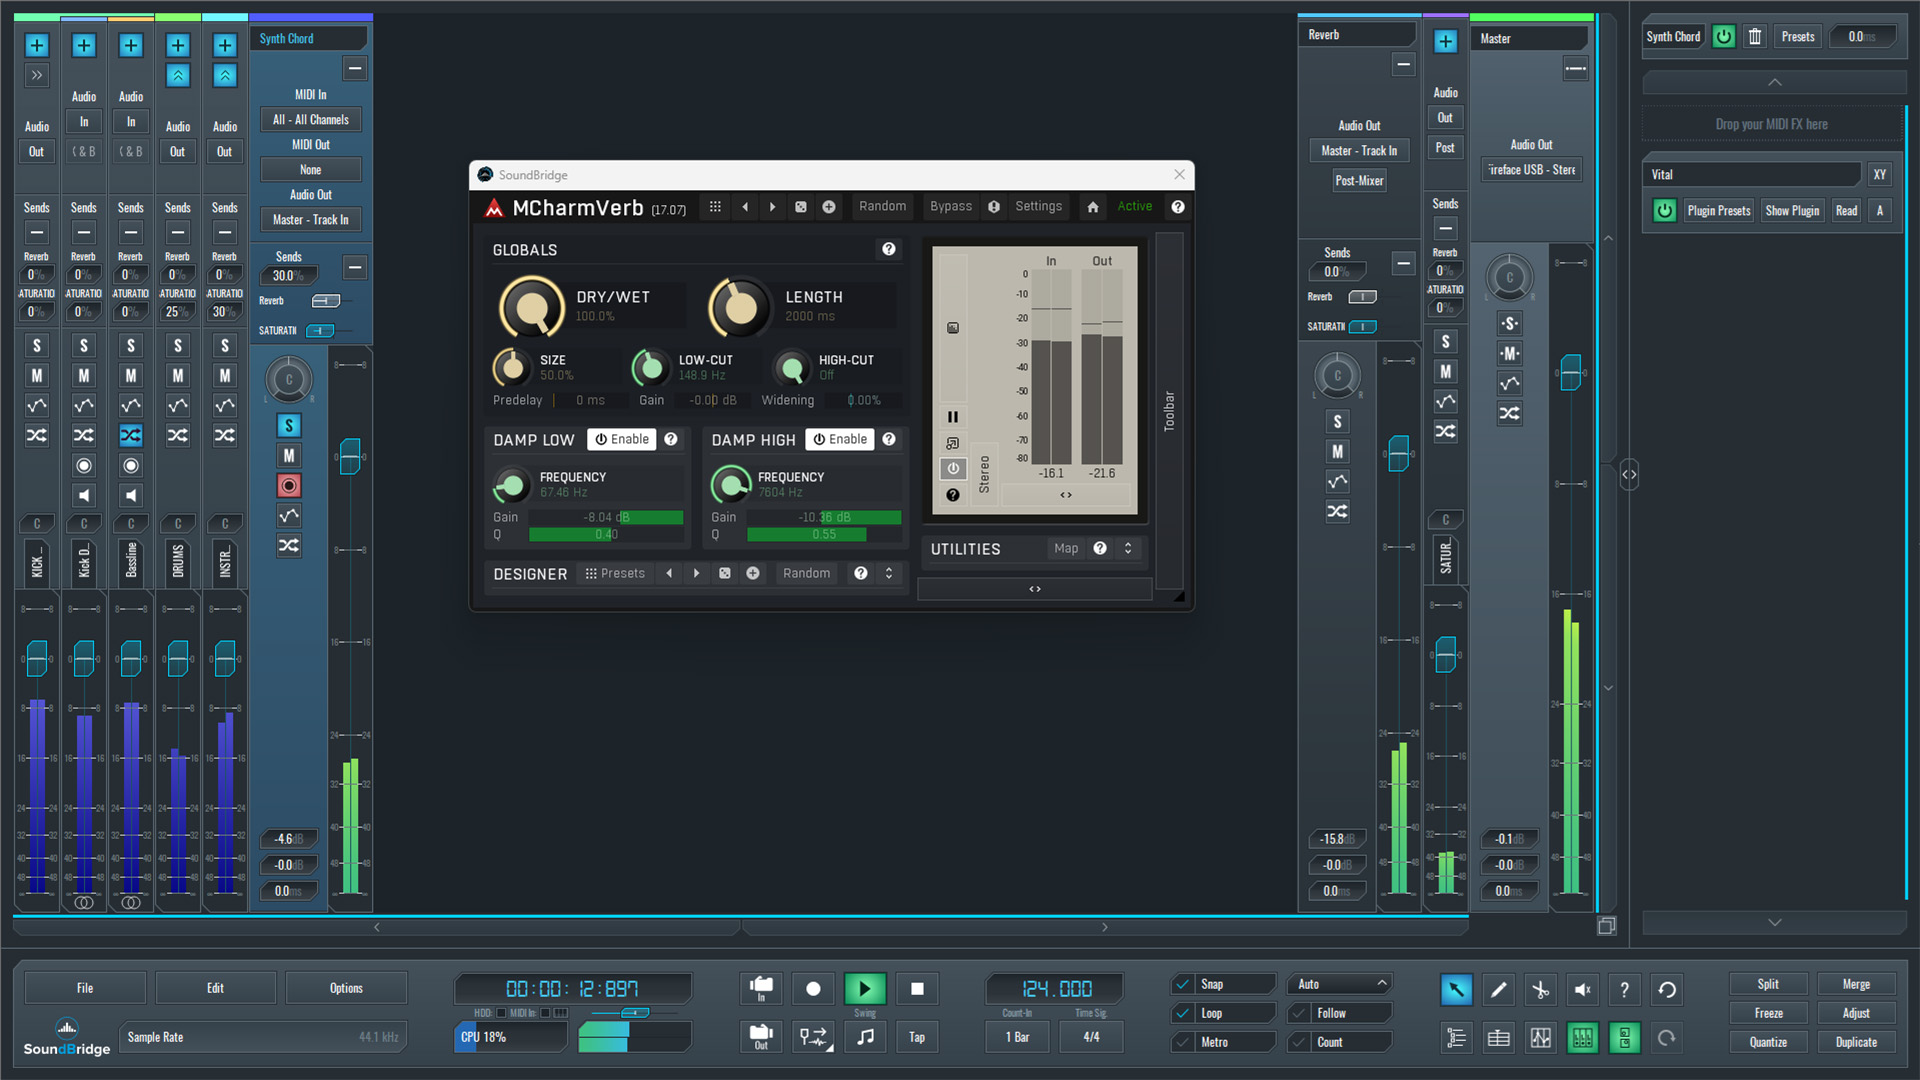Open the Options menu
Screen dimensions: 1920x1080
[x=346, y=988]
